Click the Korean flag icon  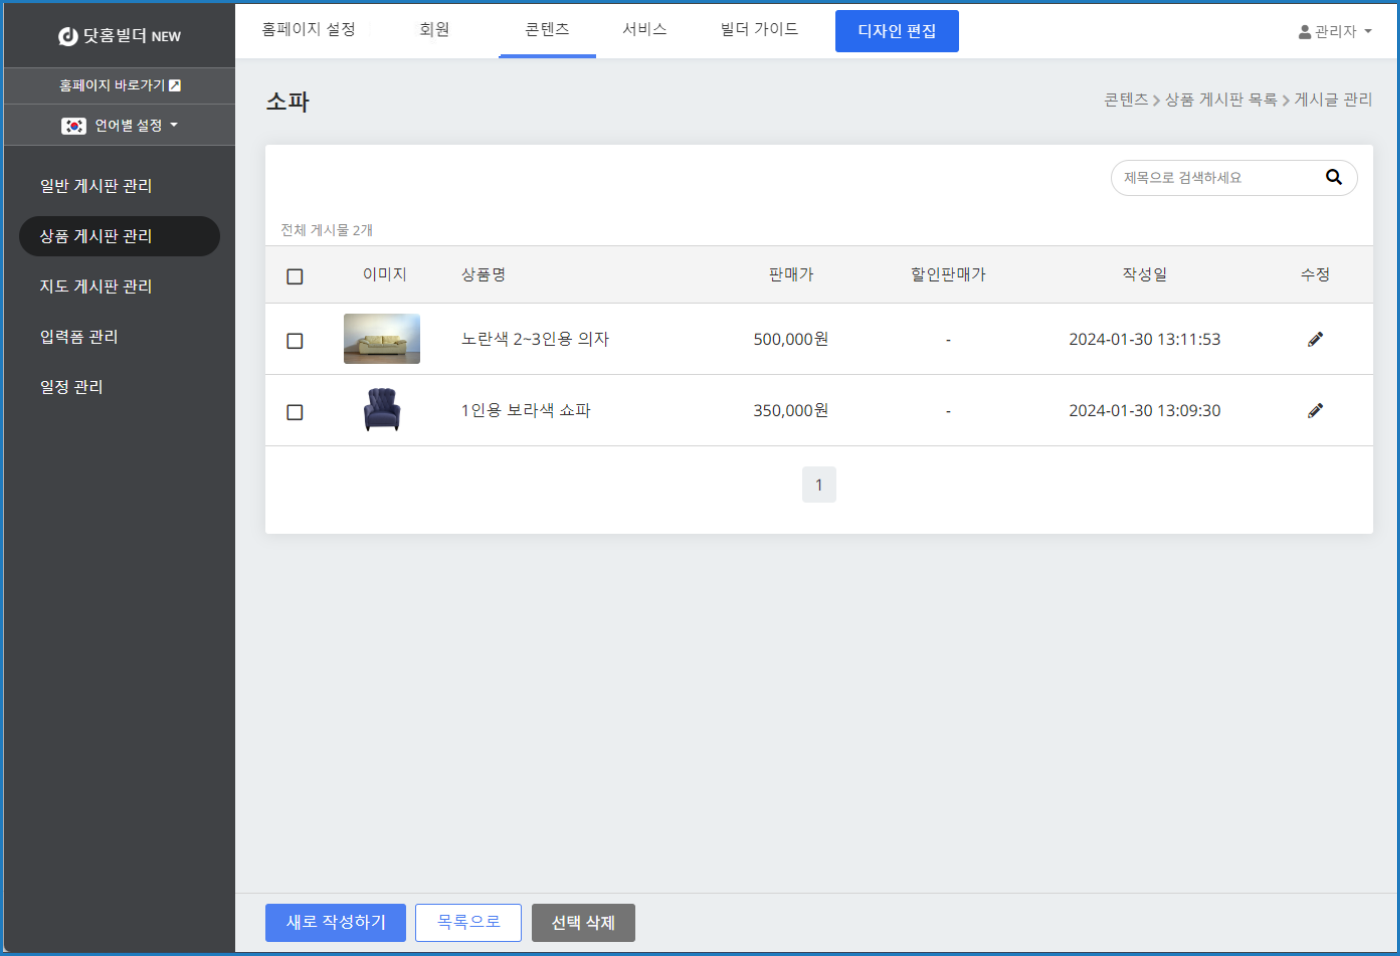pos(73,126)
